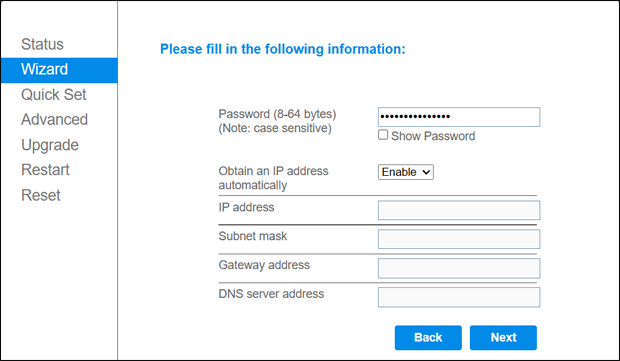Image resolution: width=620 pixels, height=361 pixels.
Task: Navigate to the Upgrade page
Action: point(50,145)
